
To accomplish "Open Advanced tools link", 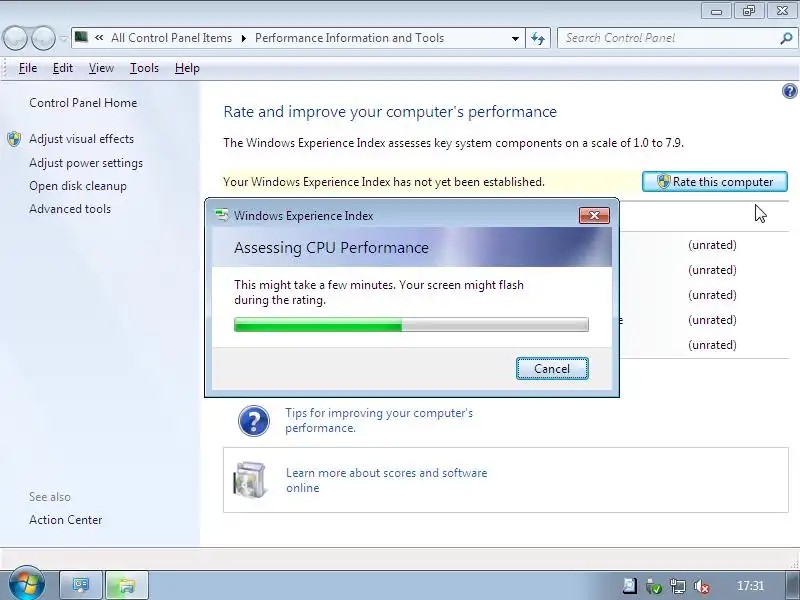I will point(70,209).
